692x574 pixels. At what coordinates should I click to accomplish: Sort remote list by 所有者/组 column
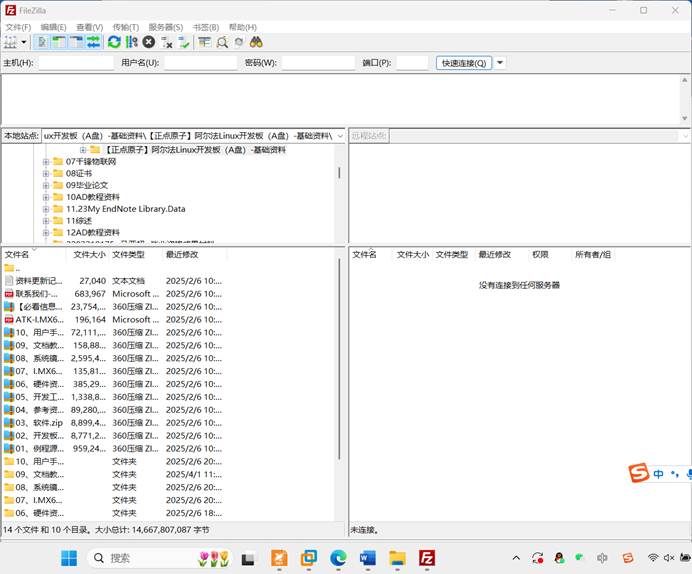[x=593, y=255]
